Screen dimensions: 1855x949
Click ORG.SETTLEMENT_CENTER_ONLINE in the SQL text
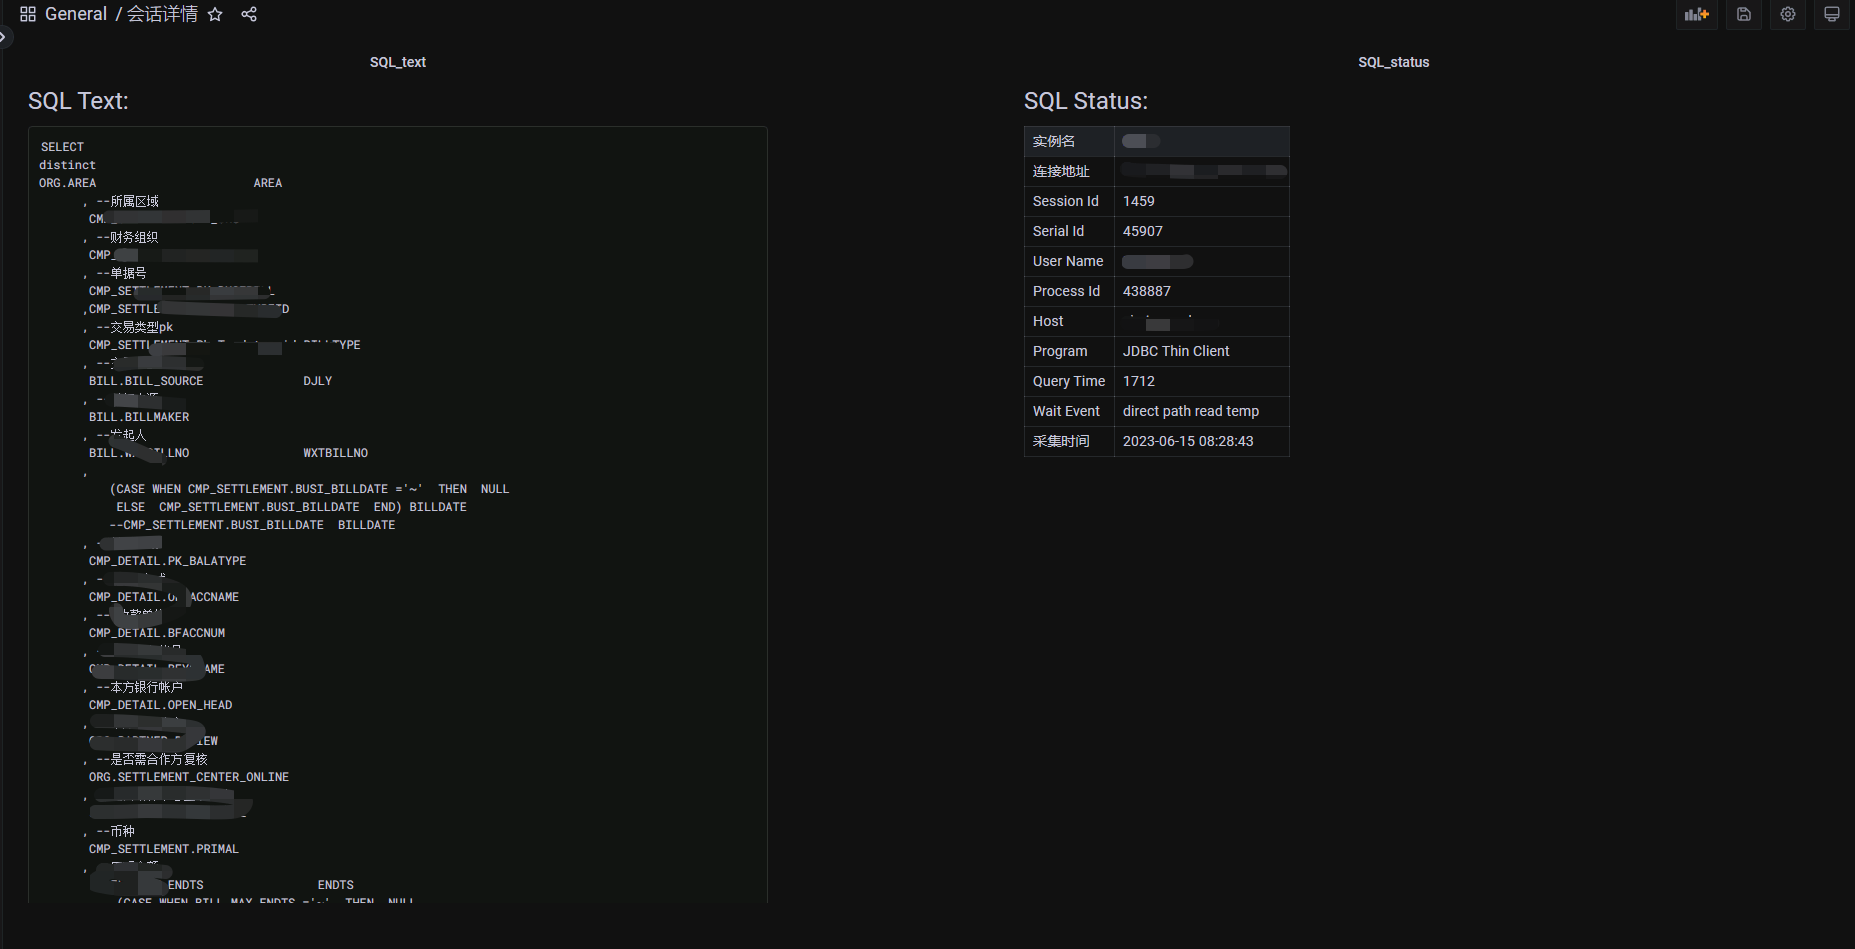coord(189,777)
